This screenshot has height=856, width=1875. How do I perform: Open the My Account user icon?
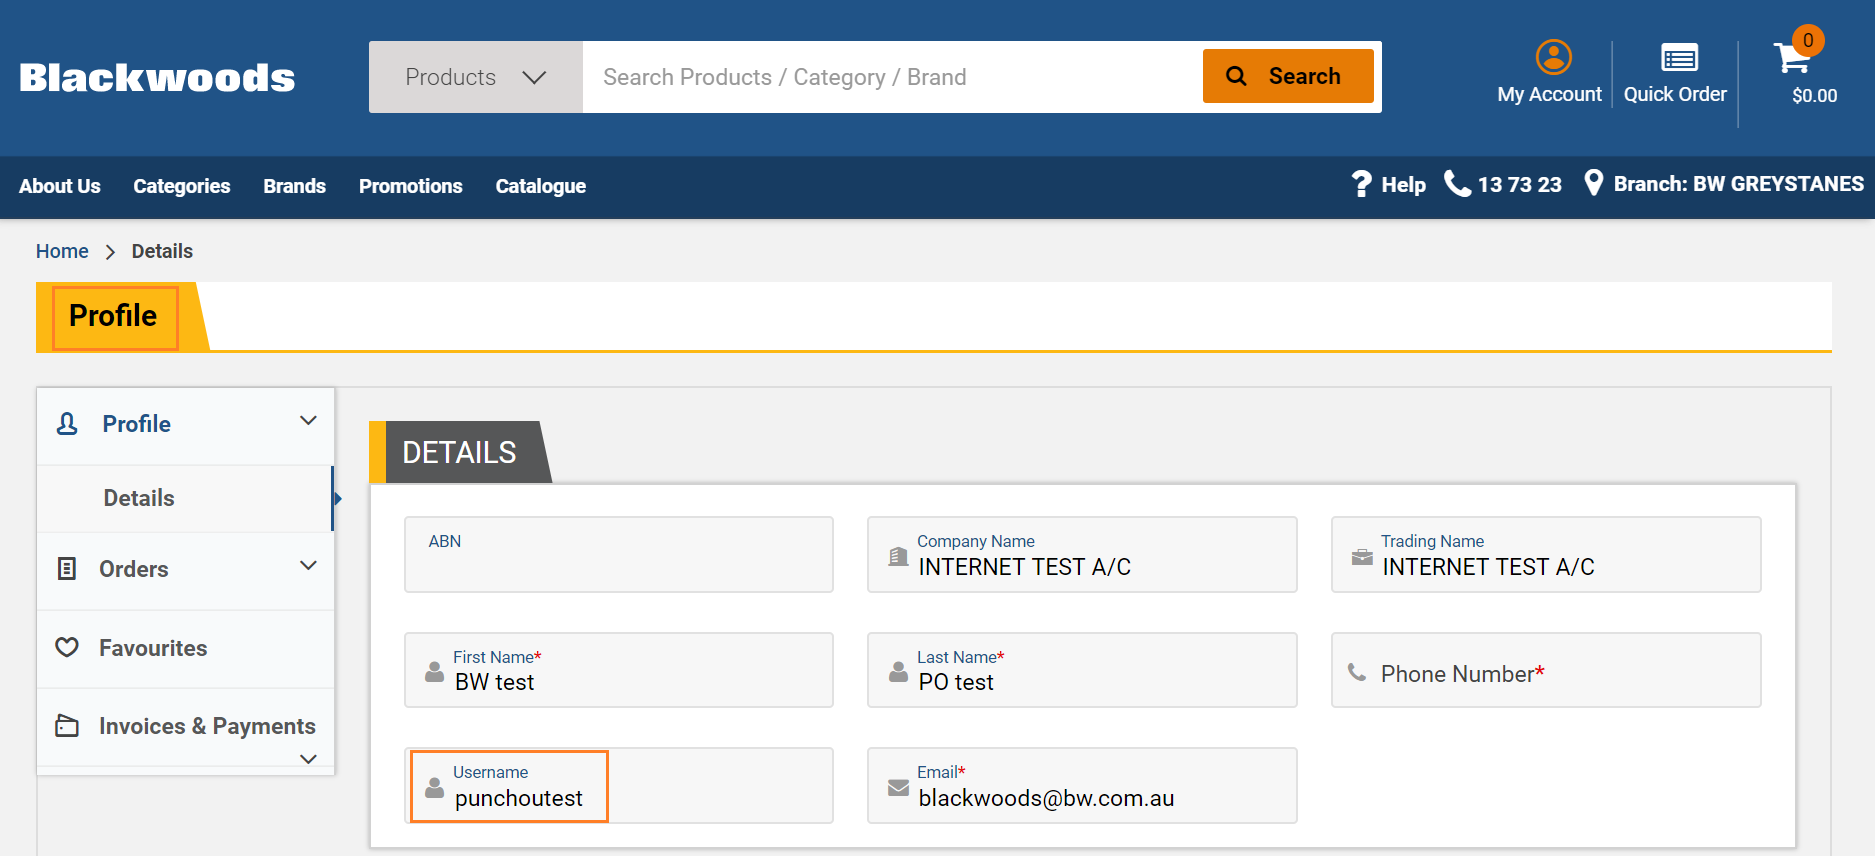click(1553, 58)
